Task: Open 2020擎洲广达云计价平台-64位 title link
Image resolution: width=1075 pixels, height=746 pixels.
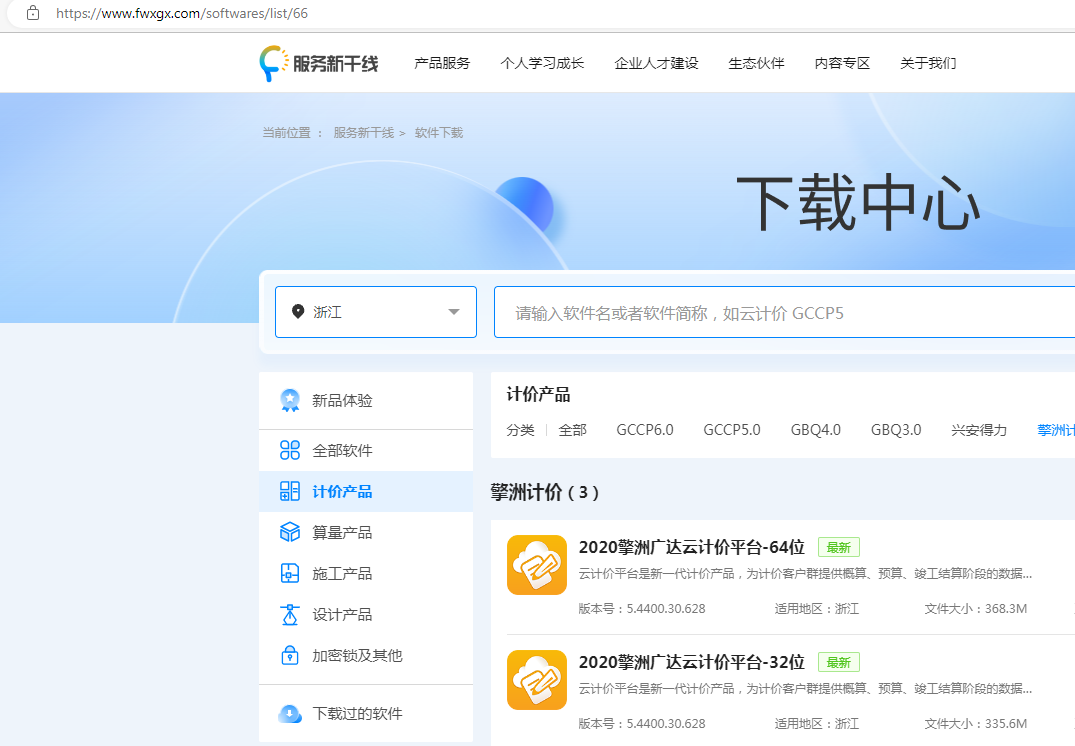Action: [692, 547]
